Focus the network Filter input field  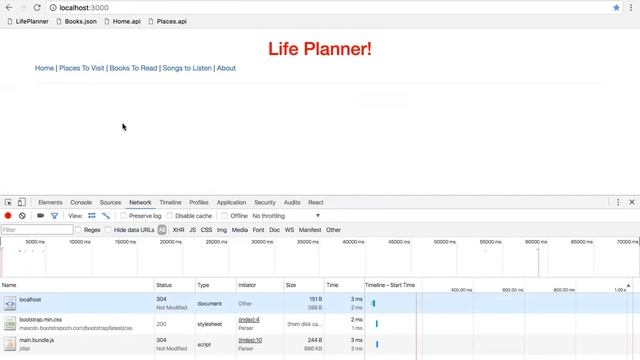(x=37, y=230)
